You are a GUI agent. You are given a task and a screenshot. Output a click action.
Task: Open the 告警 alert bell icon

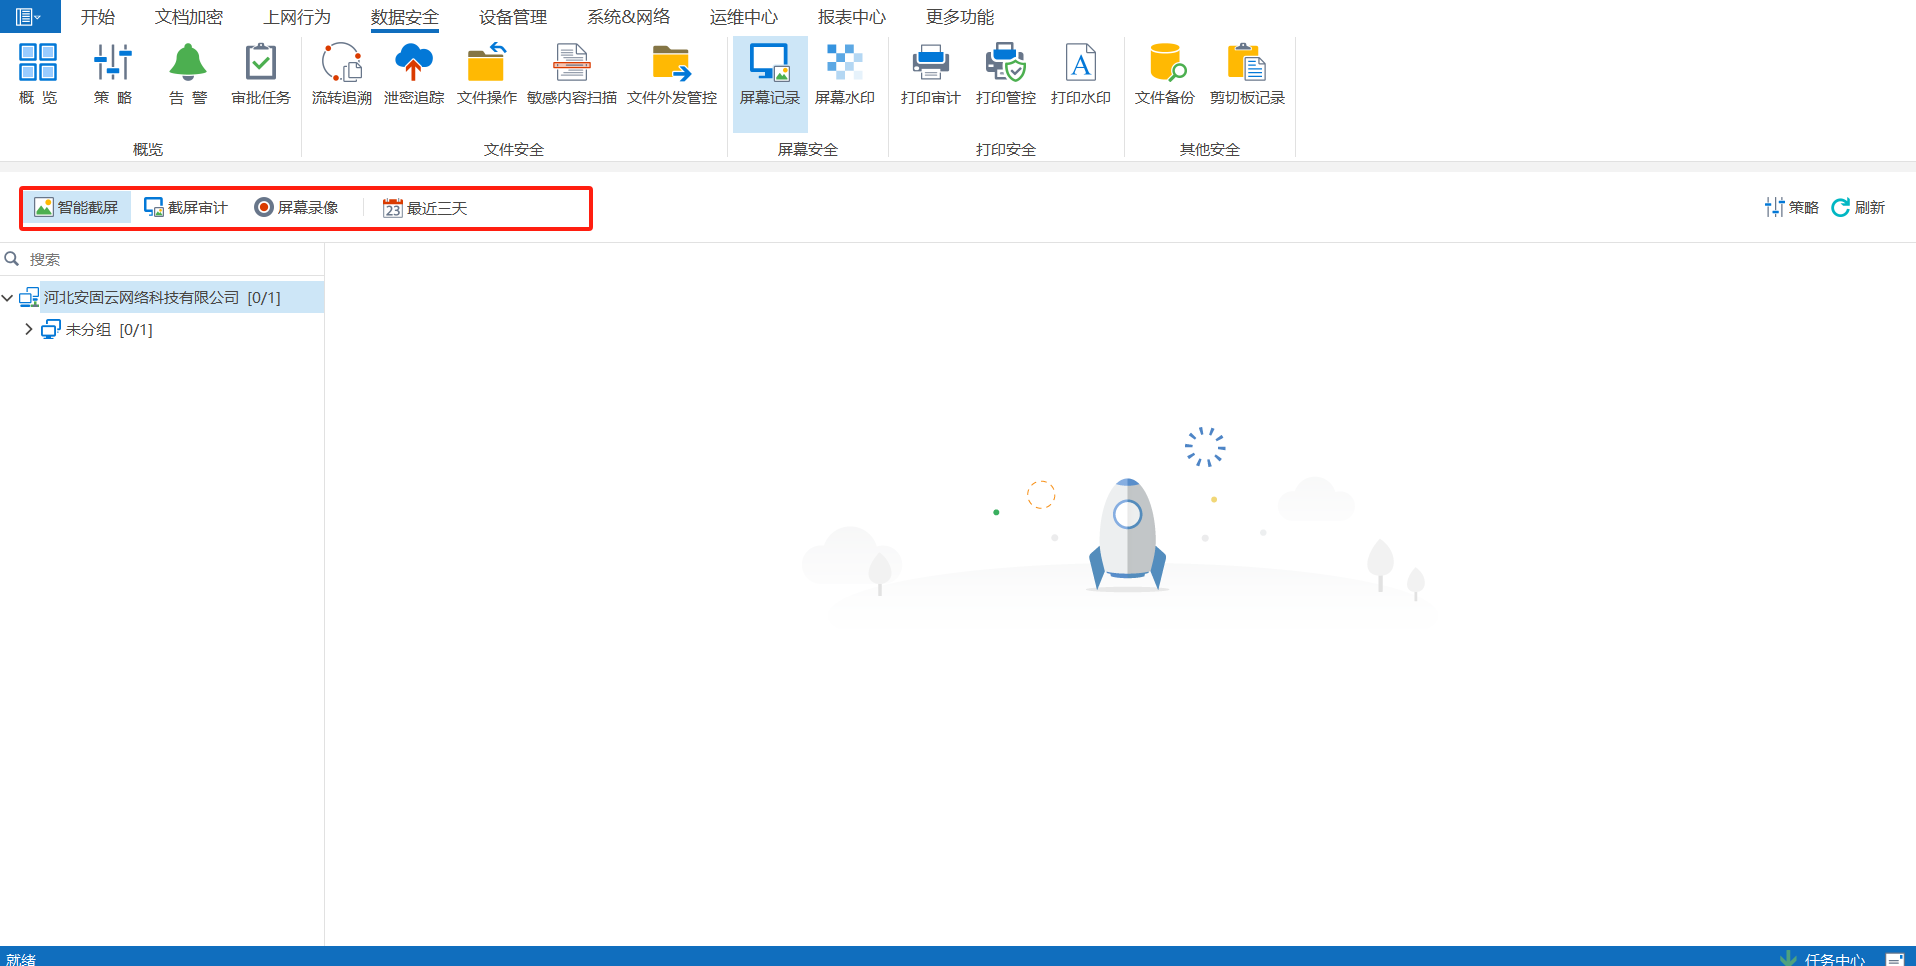click(x=188, y=74)
